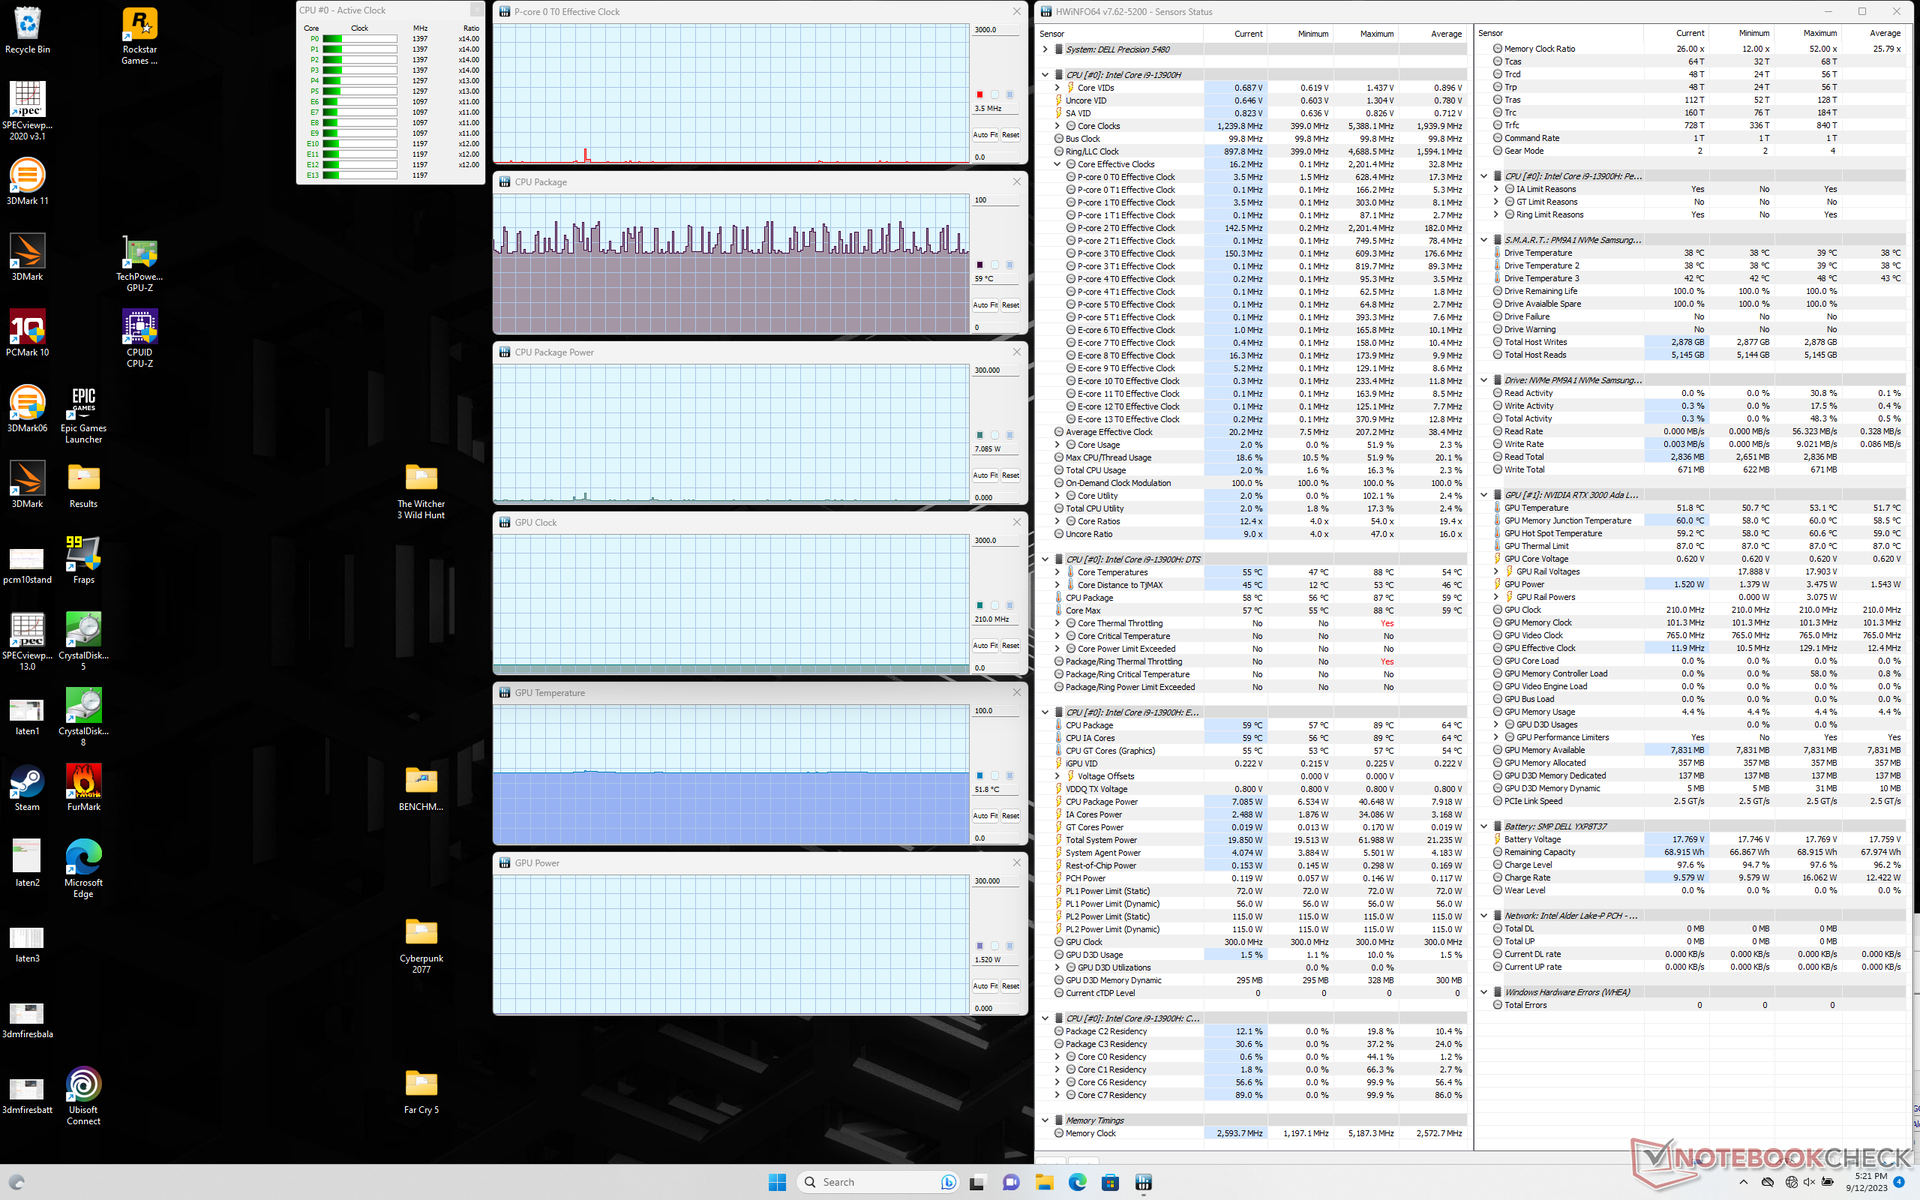Open the SPECviewperf 13.0 desktop icon
This screenshot has width=1920, height=1200.
(x=28, y=641)
